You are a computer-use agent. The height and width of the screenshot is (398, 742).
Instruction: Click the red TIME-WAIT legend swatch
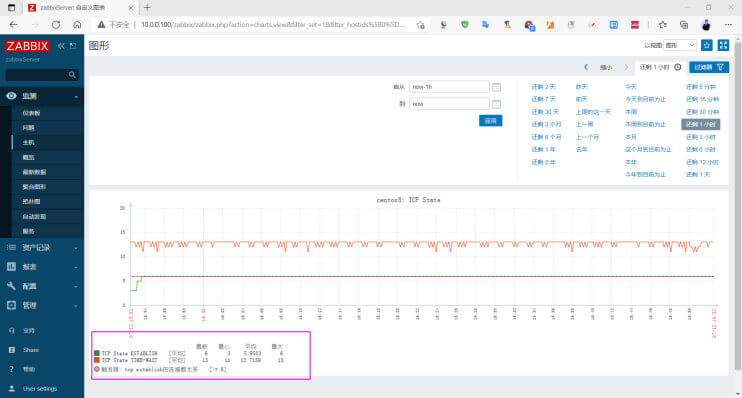pyautogui.click(x=97, y=360)
